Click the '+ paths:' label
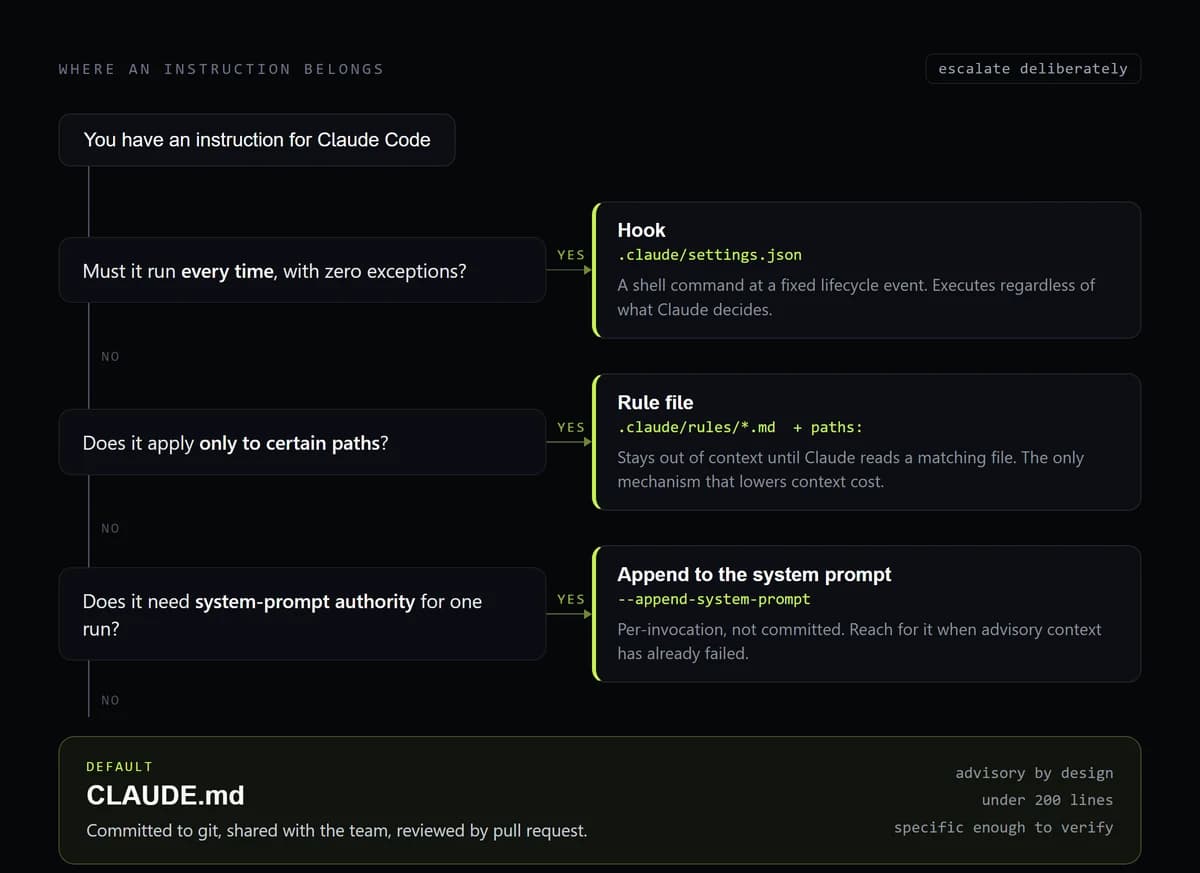This screenshot has width=1200, height=873. [827, 427]
